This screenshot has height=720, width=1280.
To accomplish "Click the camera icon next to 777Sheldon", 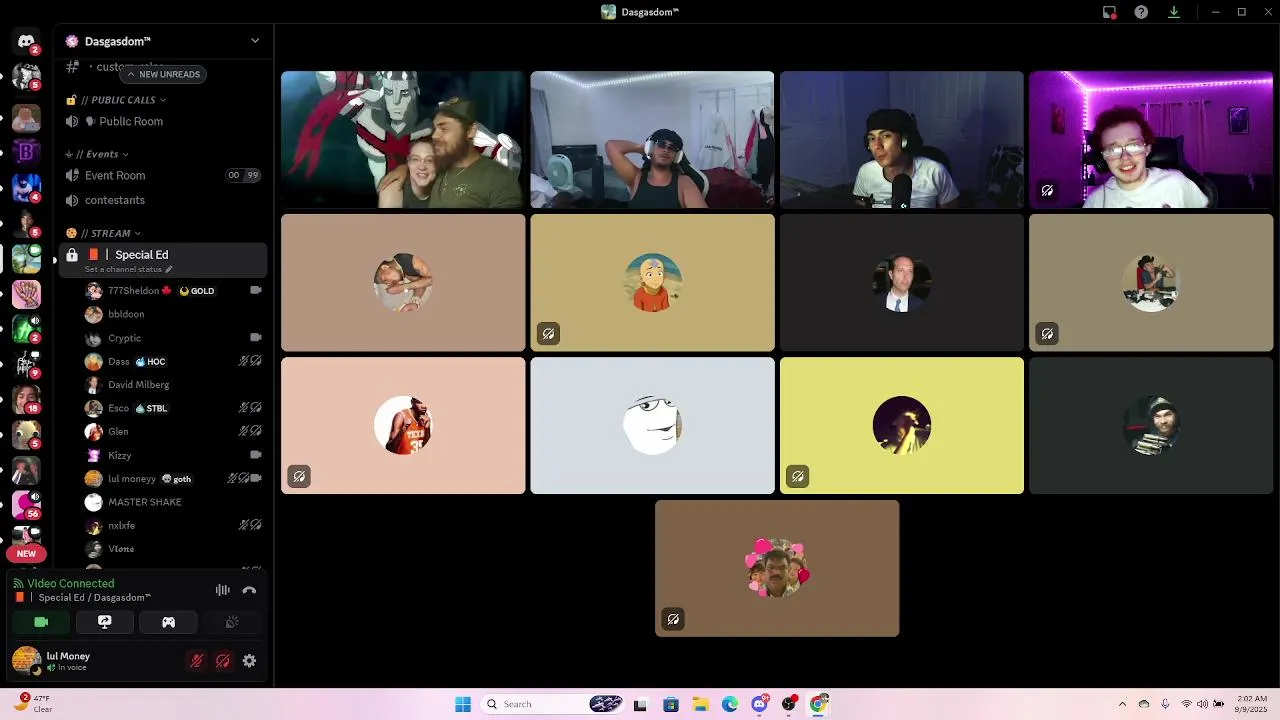I will (256, 290).
